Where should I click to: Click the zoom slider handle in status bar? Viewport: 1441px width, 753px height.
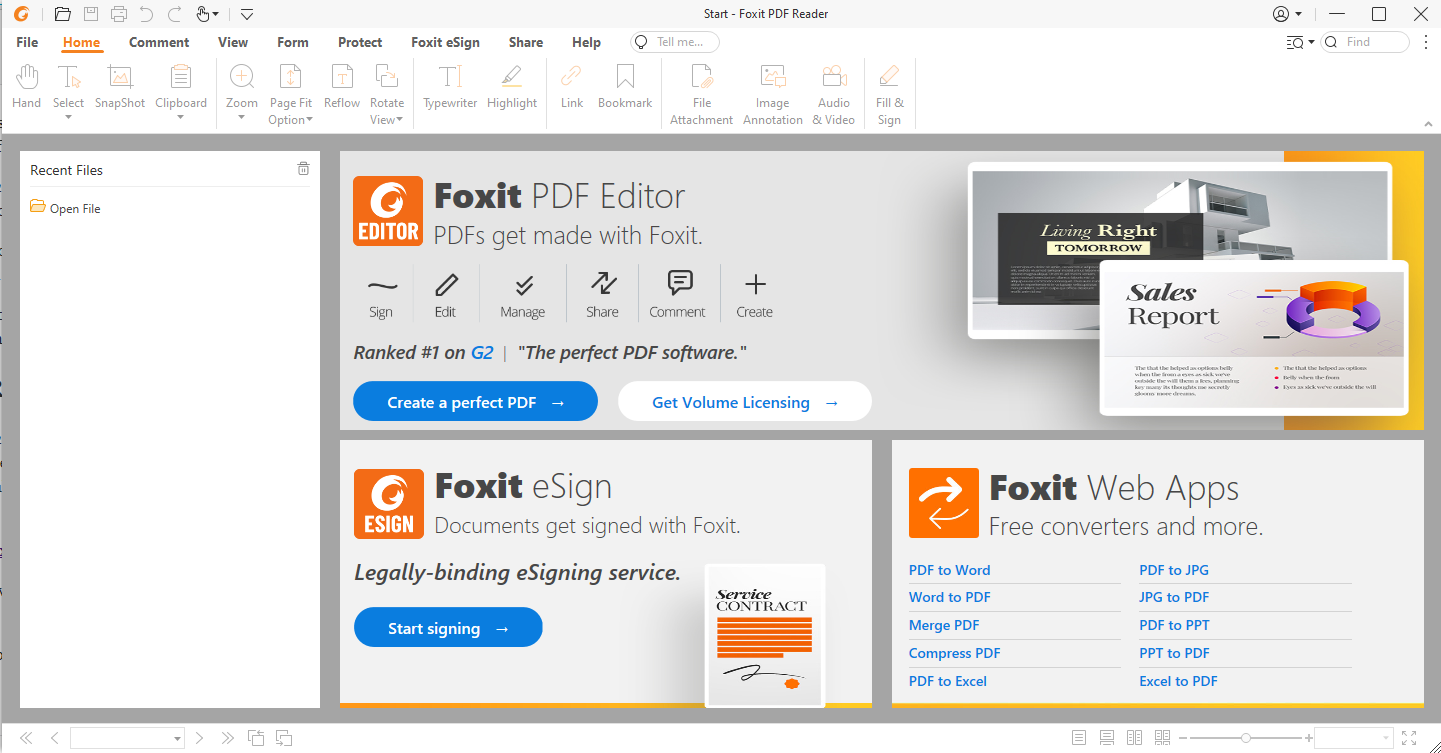[1245, 738]
